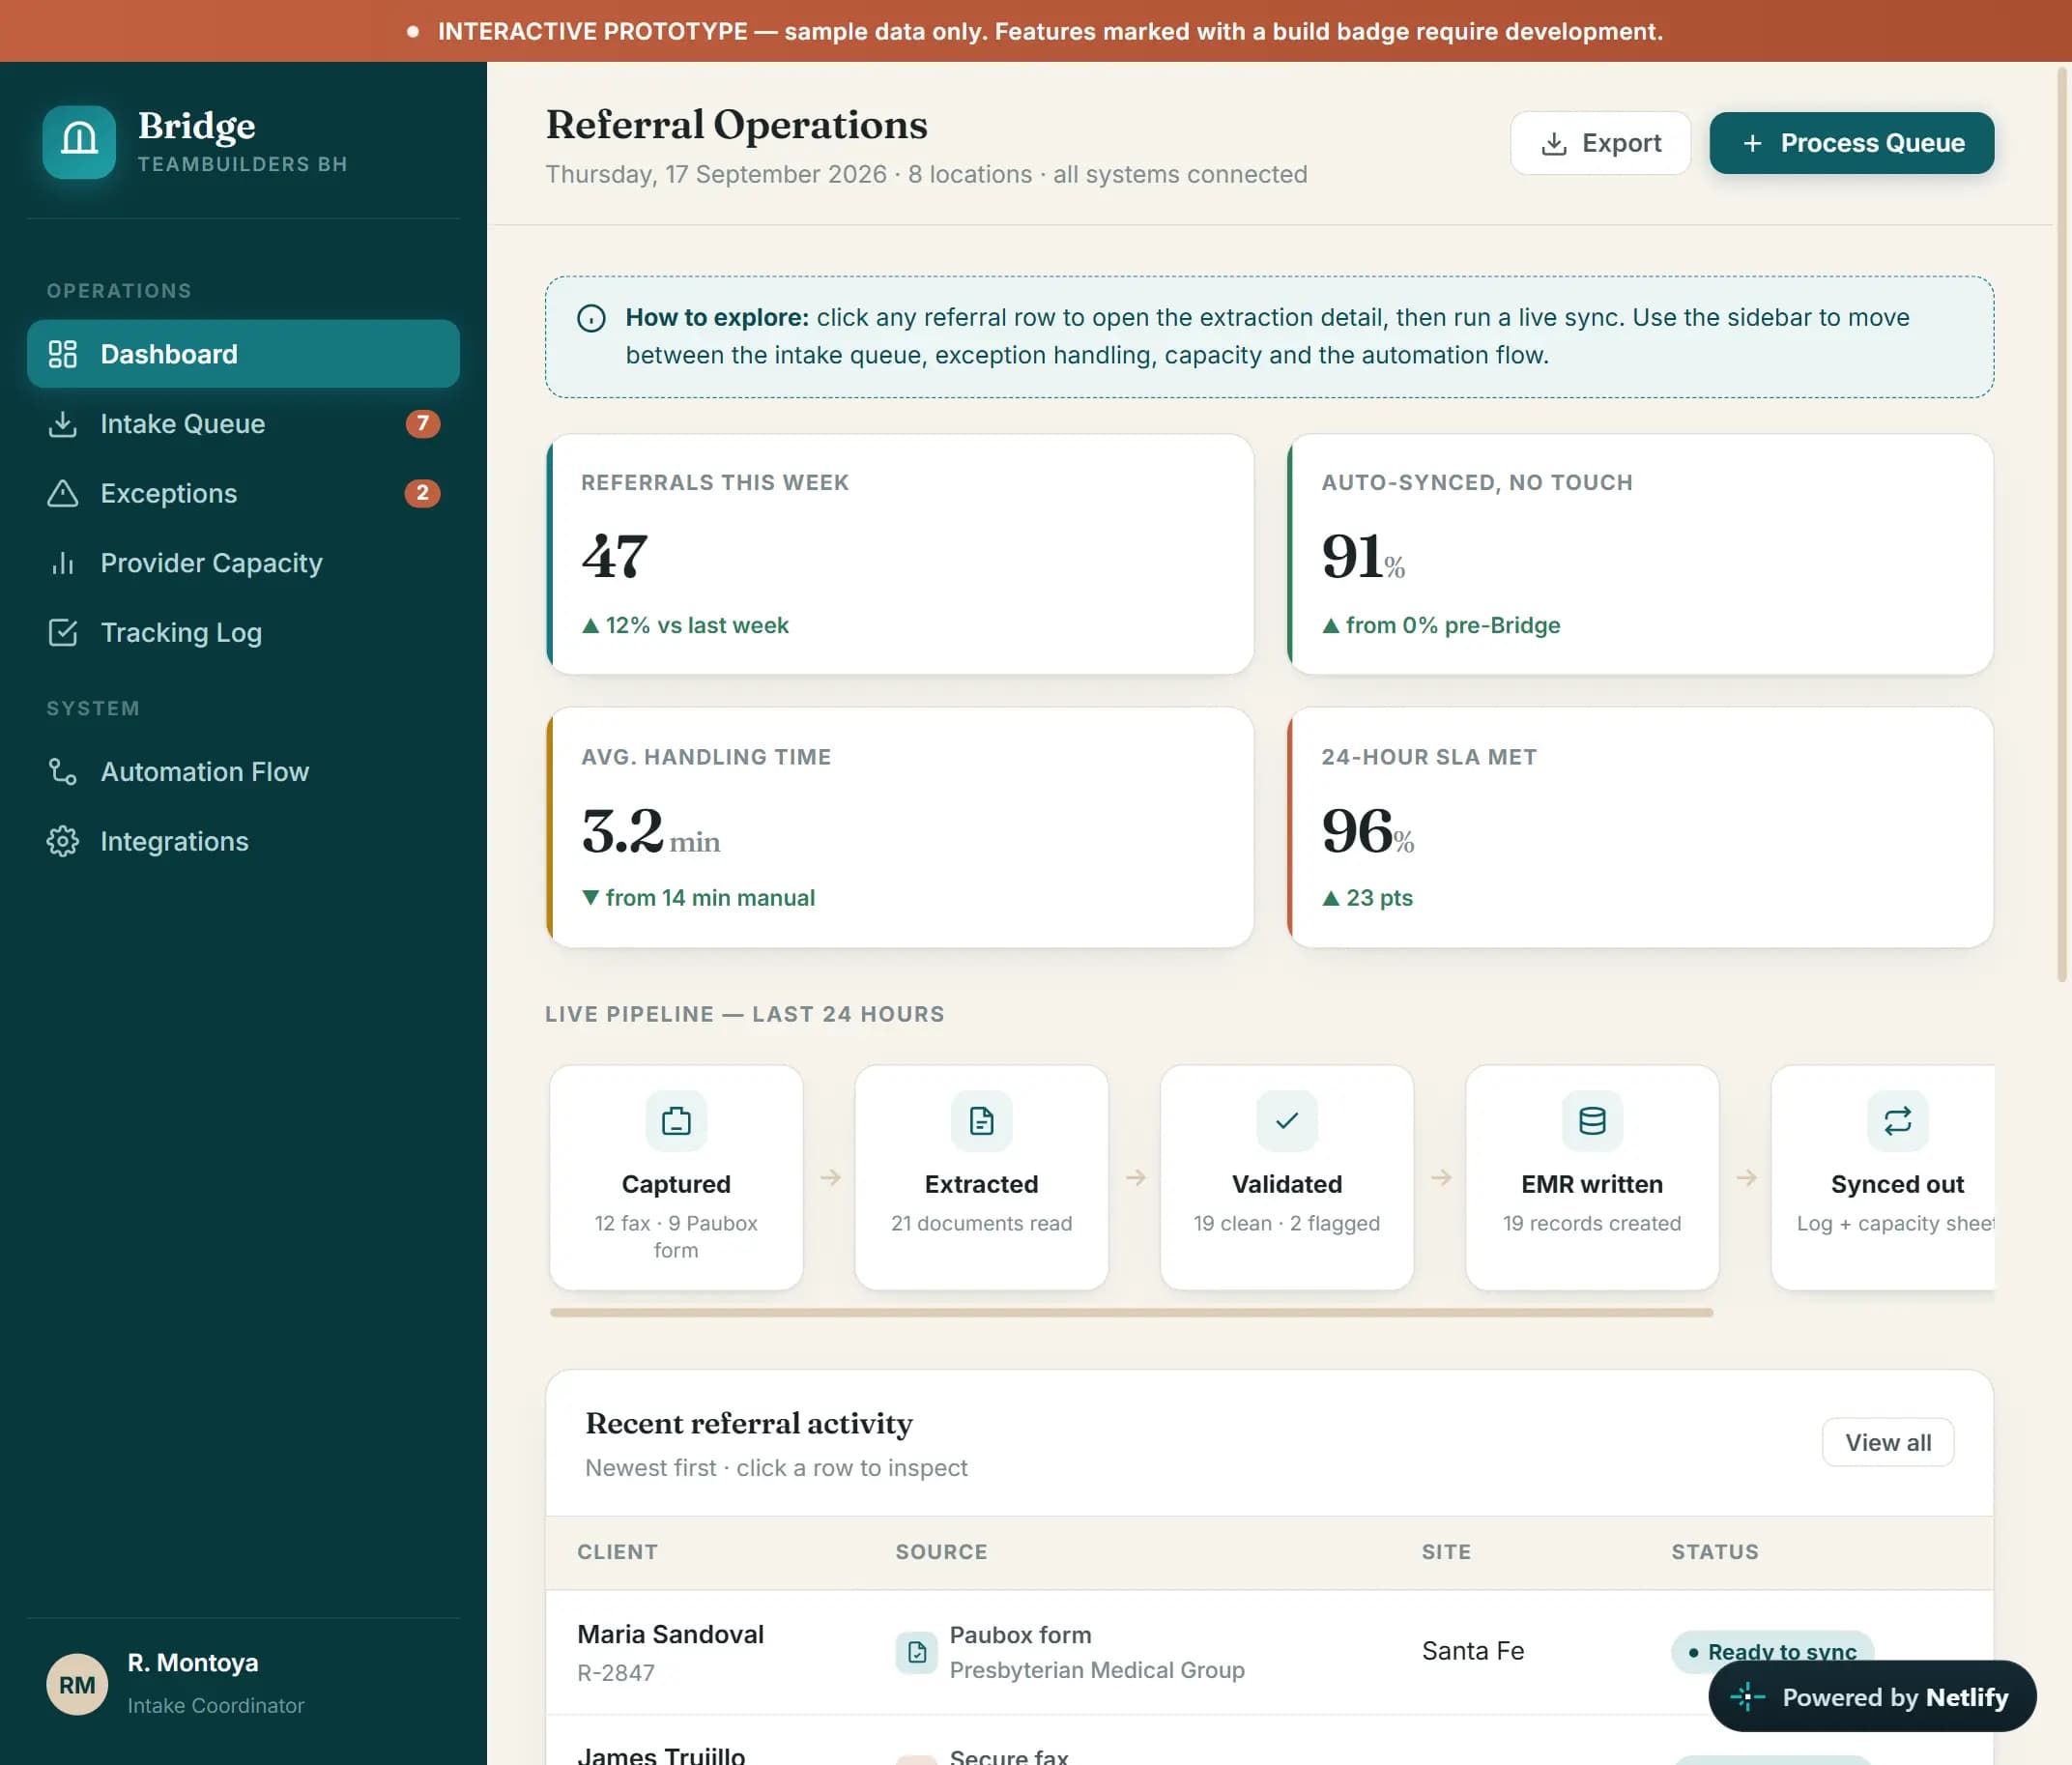Click the Powered by Netlify badge
This screenshot has width=2072, height=1765.
tap(1872, 1697)
